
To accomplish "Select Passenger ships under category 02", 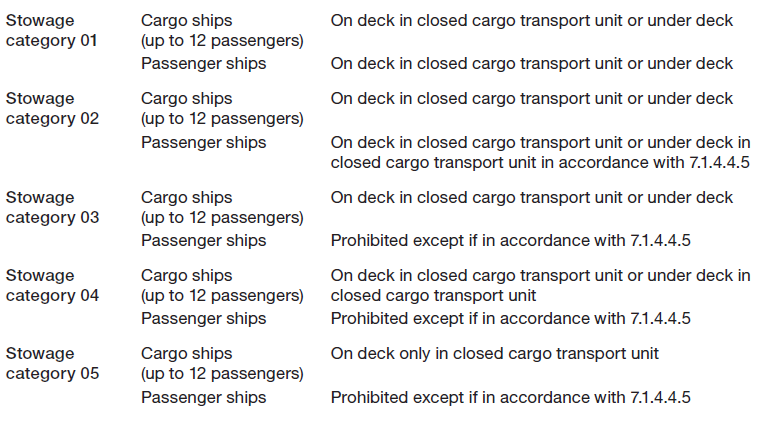I will 203,142.
